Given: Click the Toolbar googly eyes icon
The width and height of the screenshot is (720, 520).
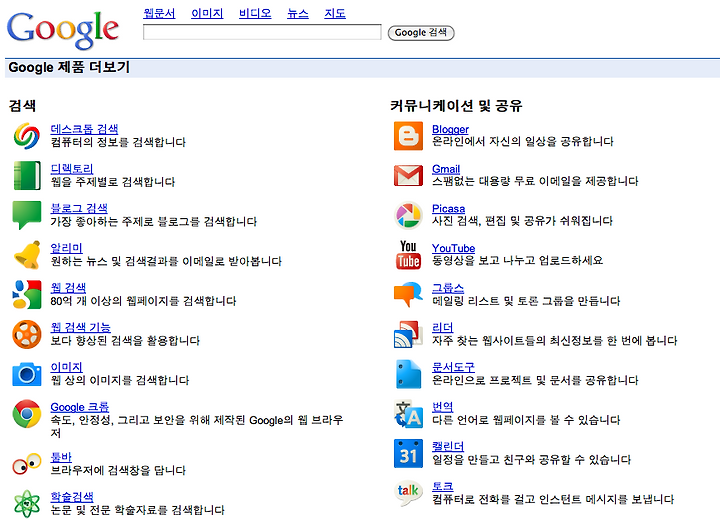Looking at the screenshot, I should pos(27,463).
